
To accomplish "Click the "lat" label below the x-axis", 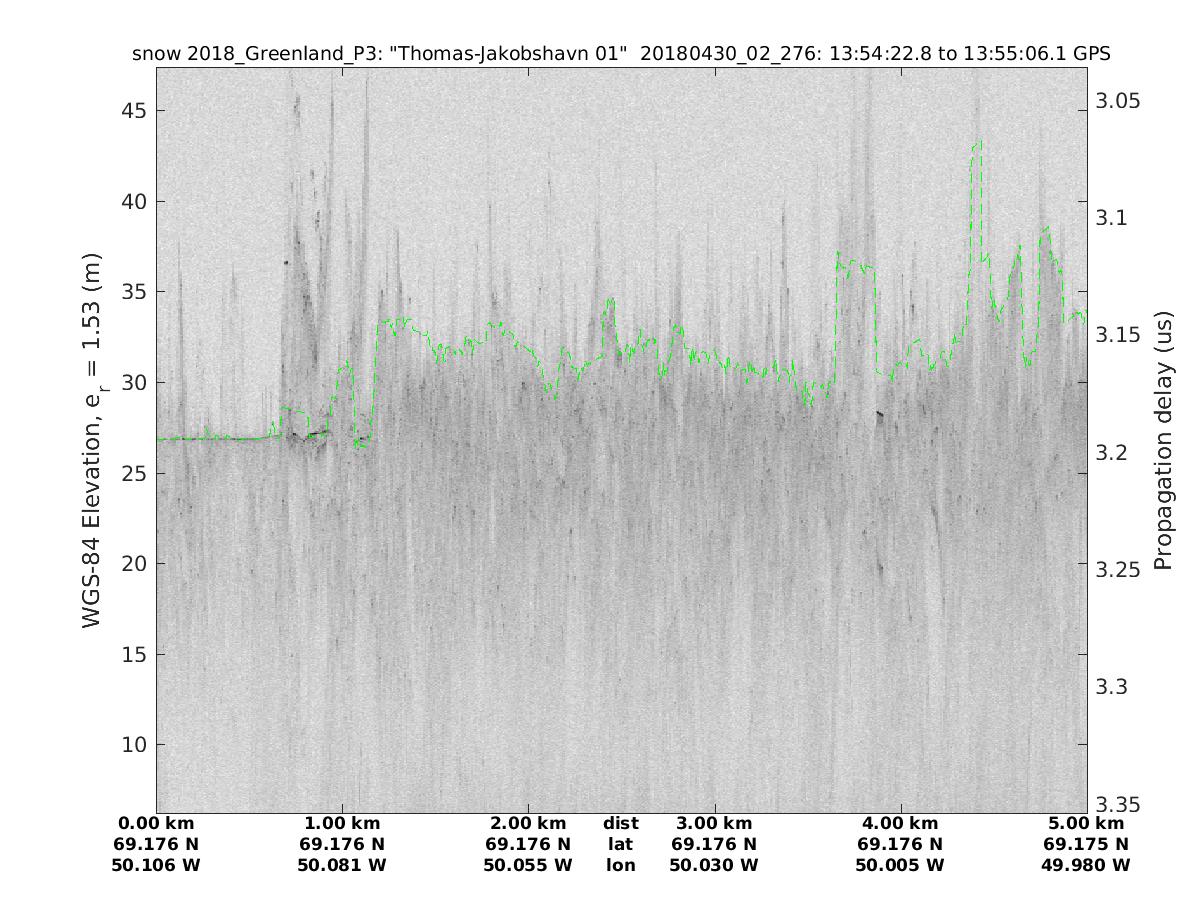I will [x=620, y=844].
